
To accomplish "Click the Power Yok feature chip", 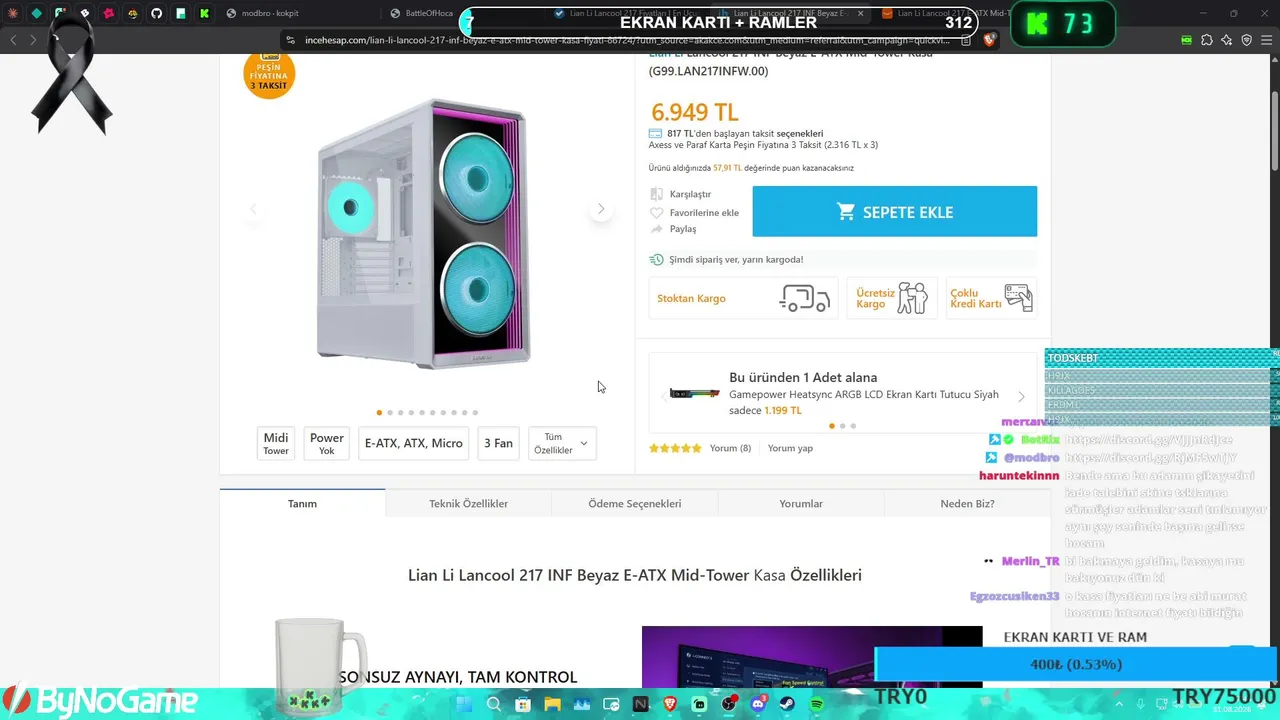I will click(x=327, y=443).
